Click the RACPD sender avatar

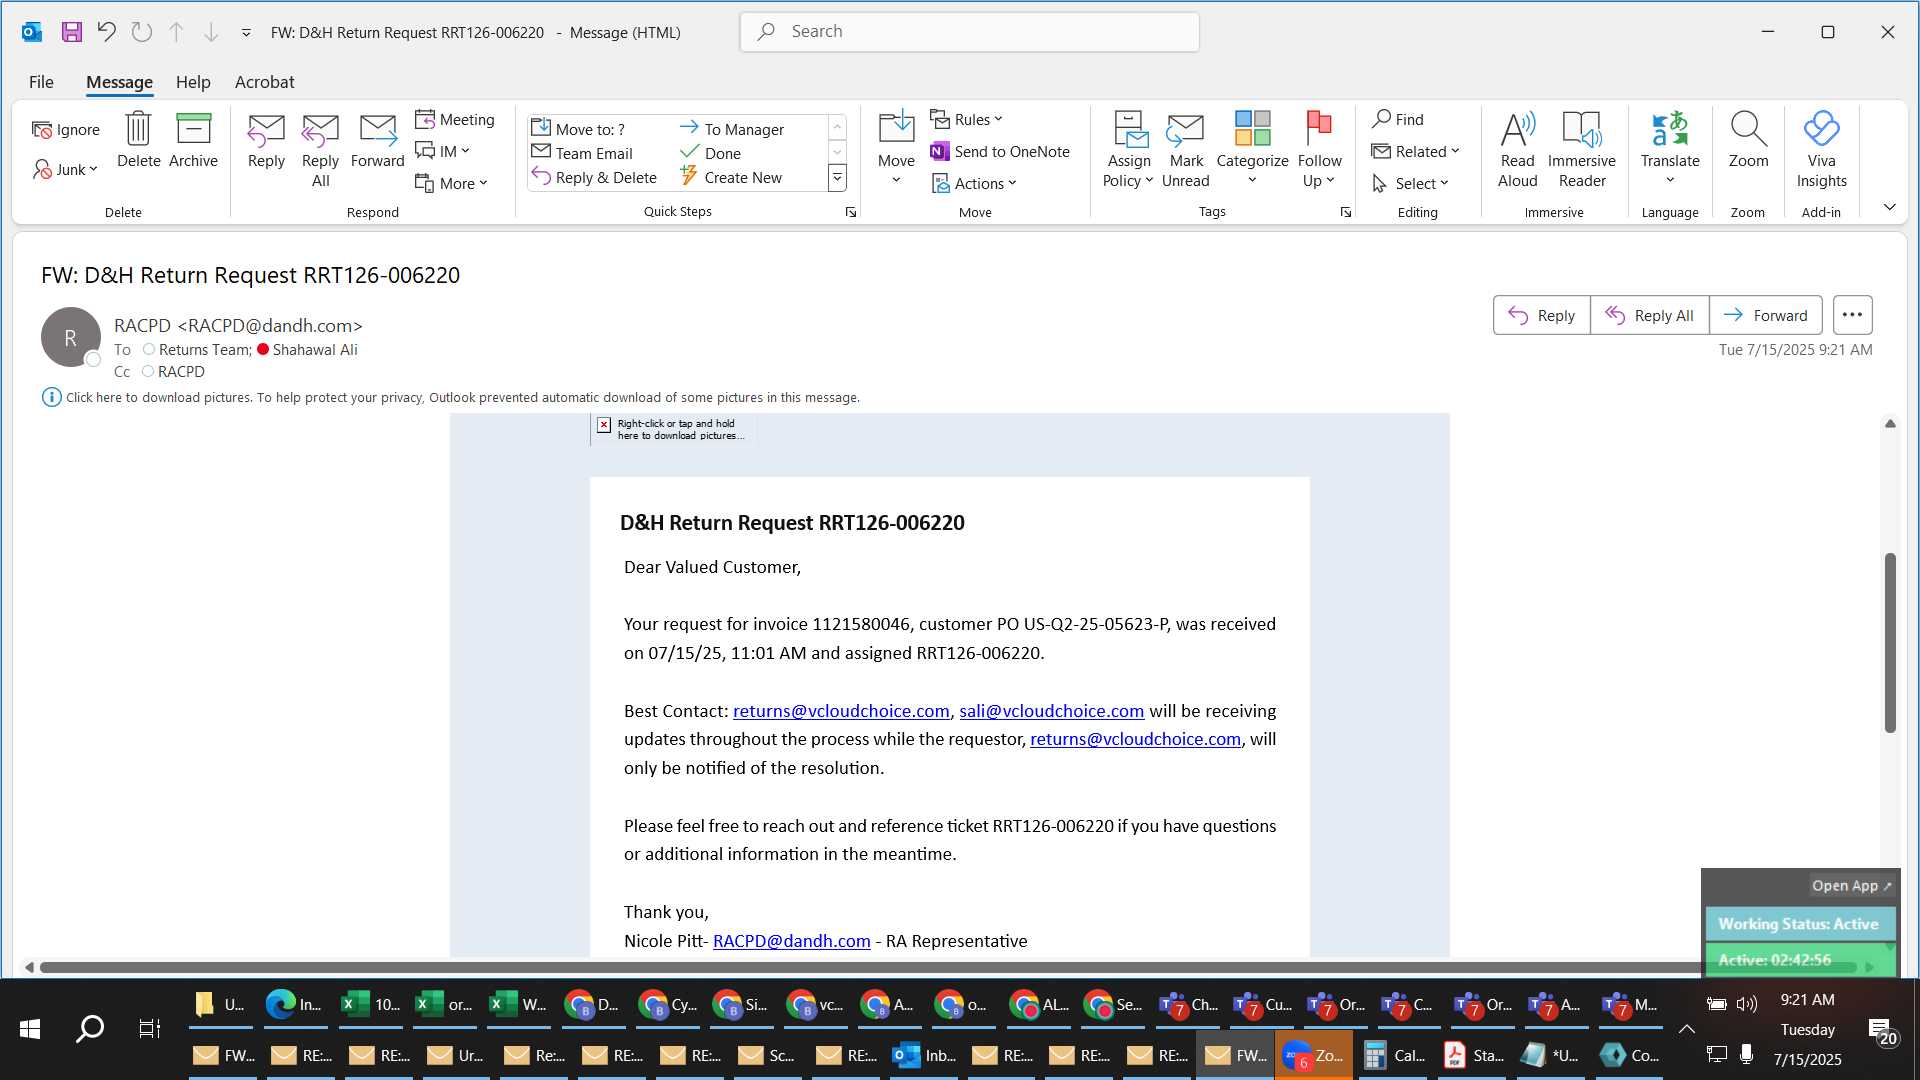point(70,337)
